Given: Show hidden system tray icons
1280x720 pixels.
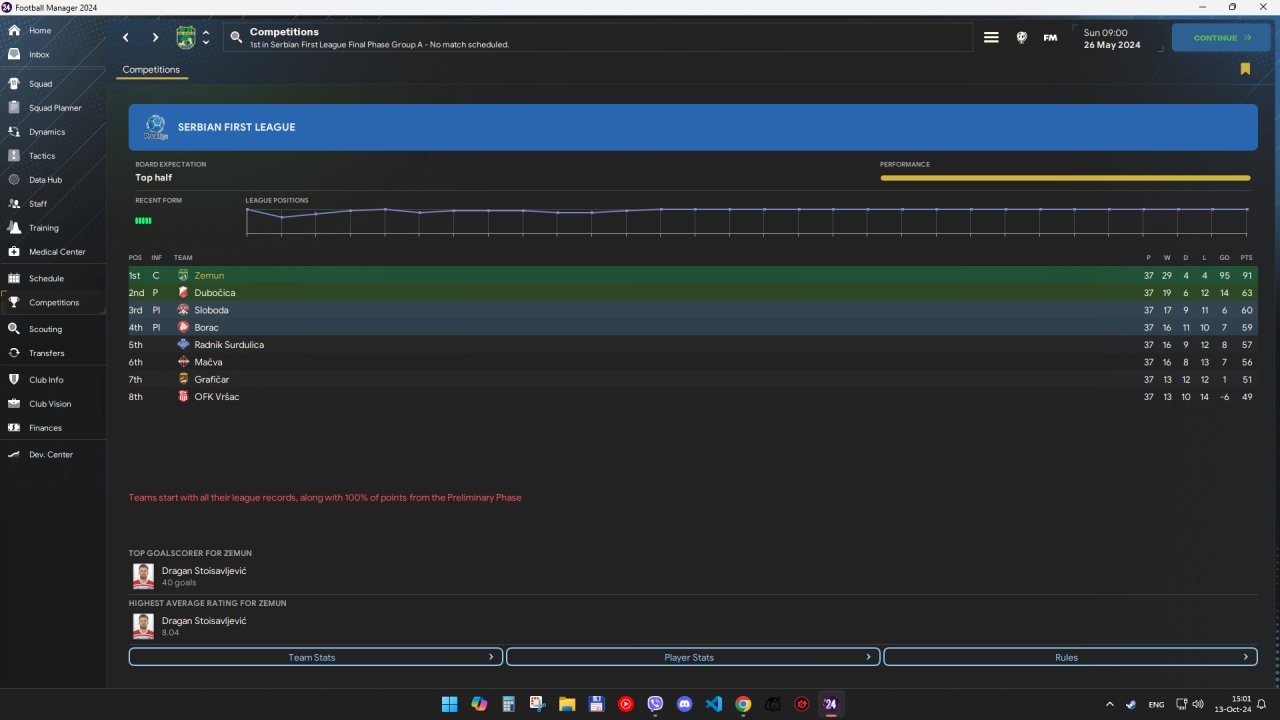Looking at the screenshot, I should pos(1109,704).
